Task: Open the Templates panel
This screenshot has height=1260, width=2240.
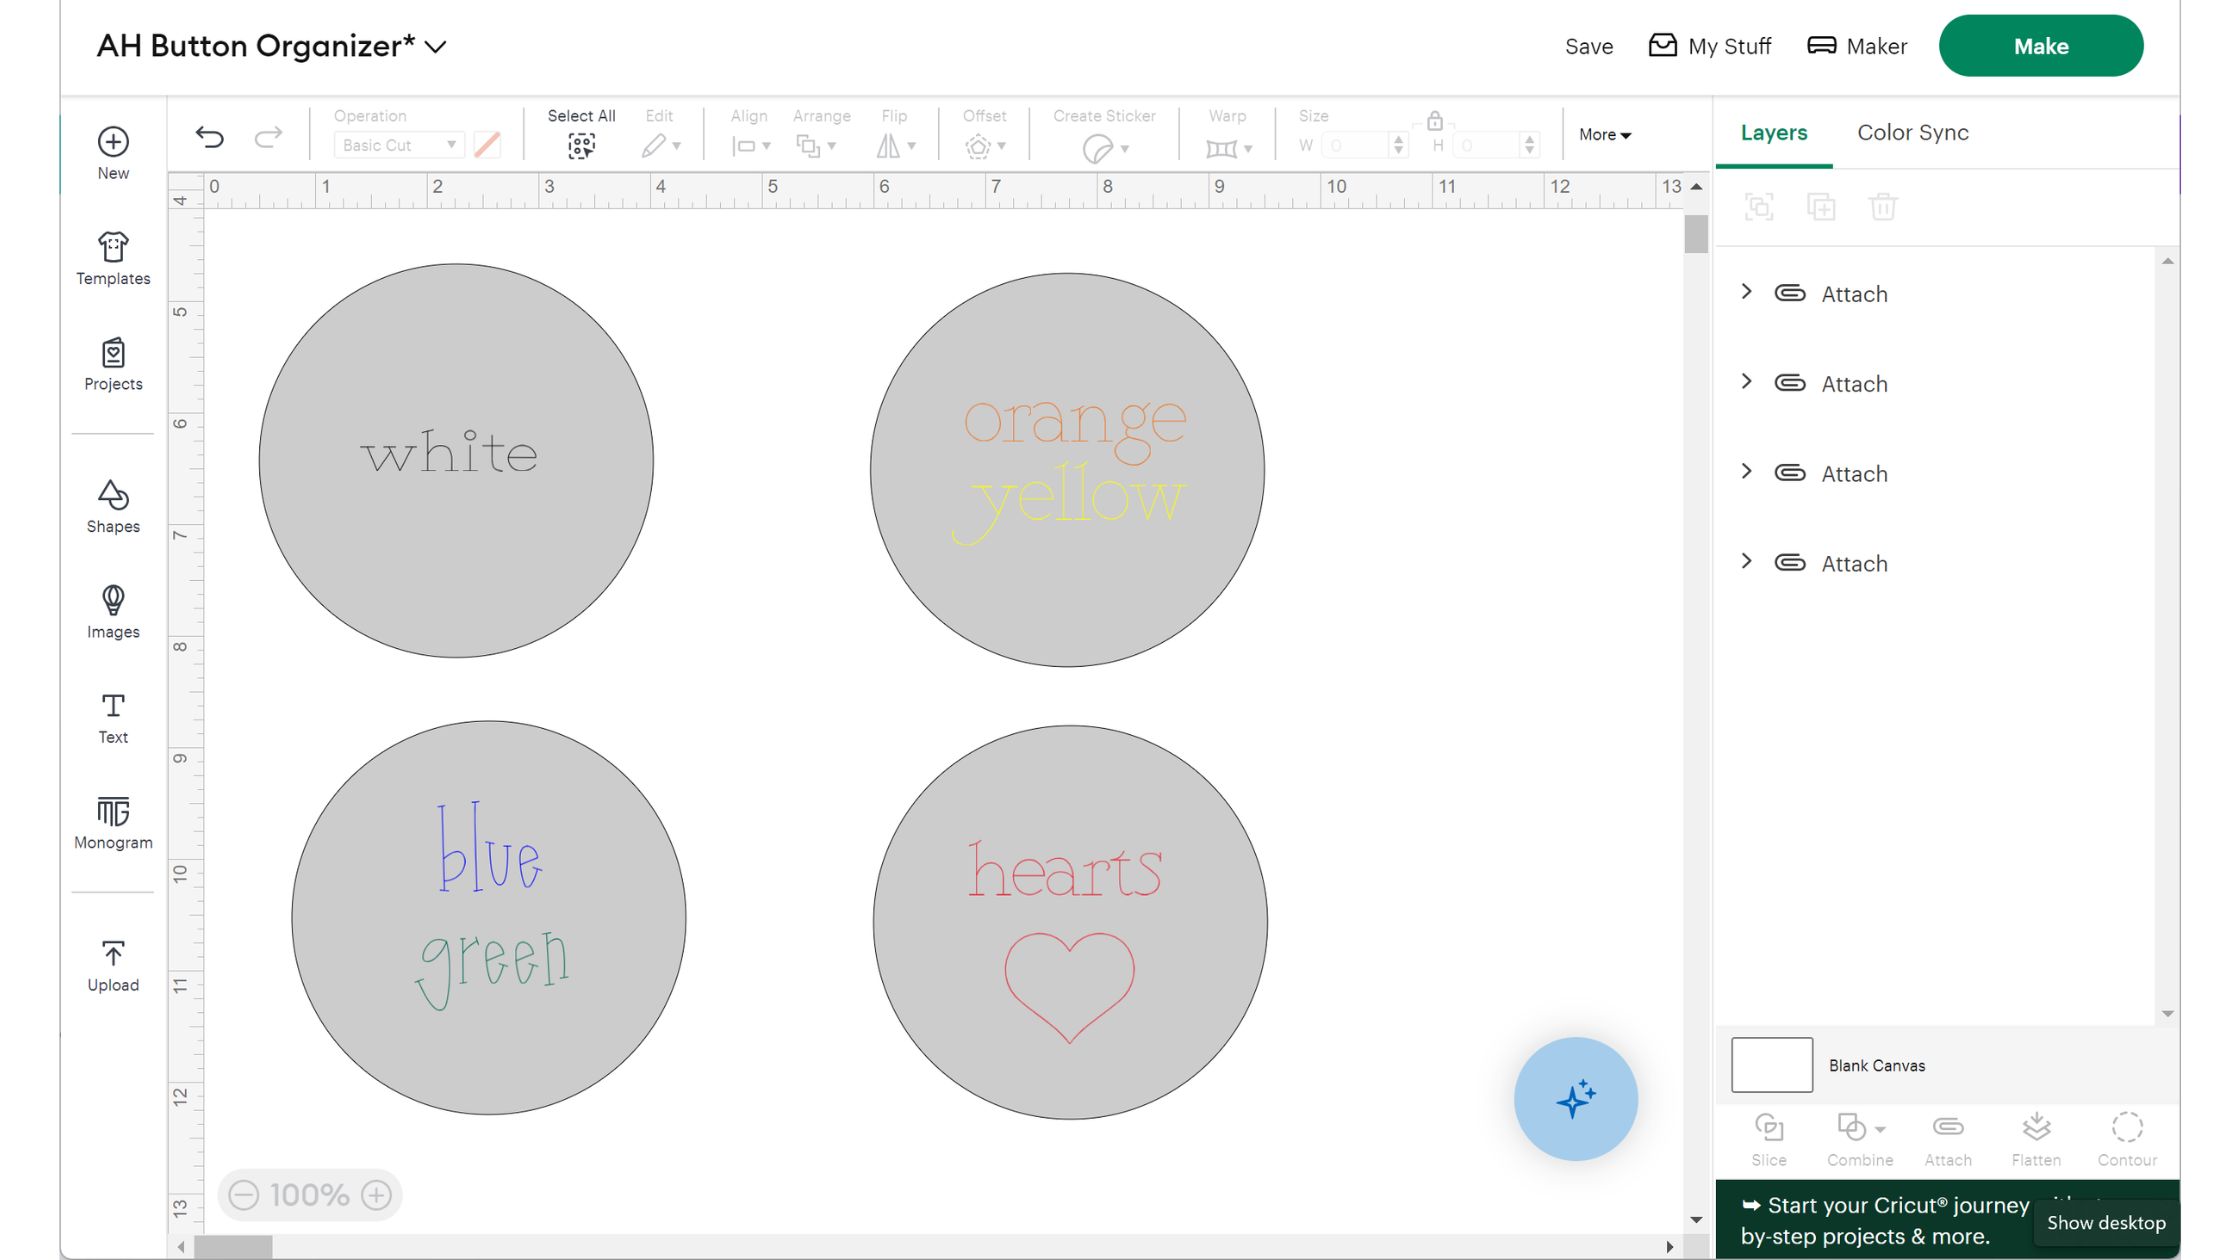Action: 112,258
